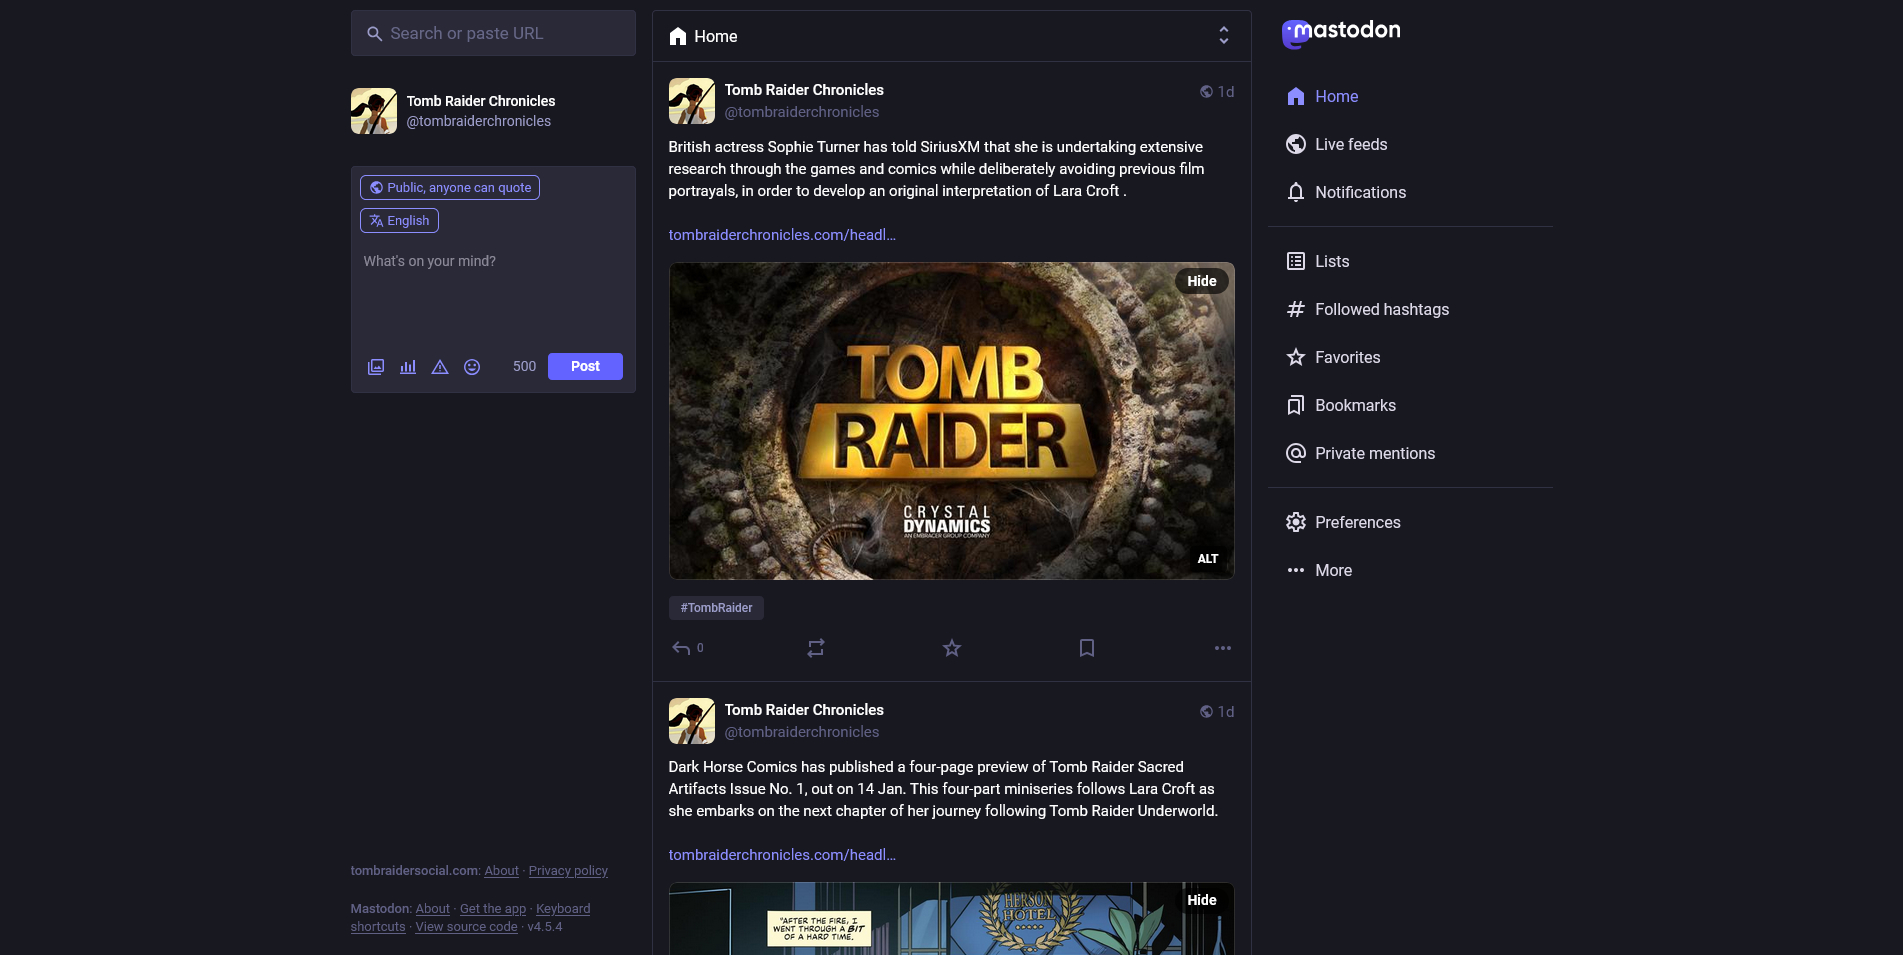Bookmark the Sophie Turner post
The height and width of the screenshot is (955, 1903).
(x=1087, y=648)
